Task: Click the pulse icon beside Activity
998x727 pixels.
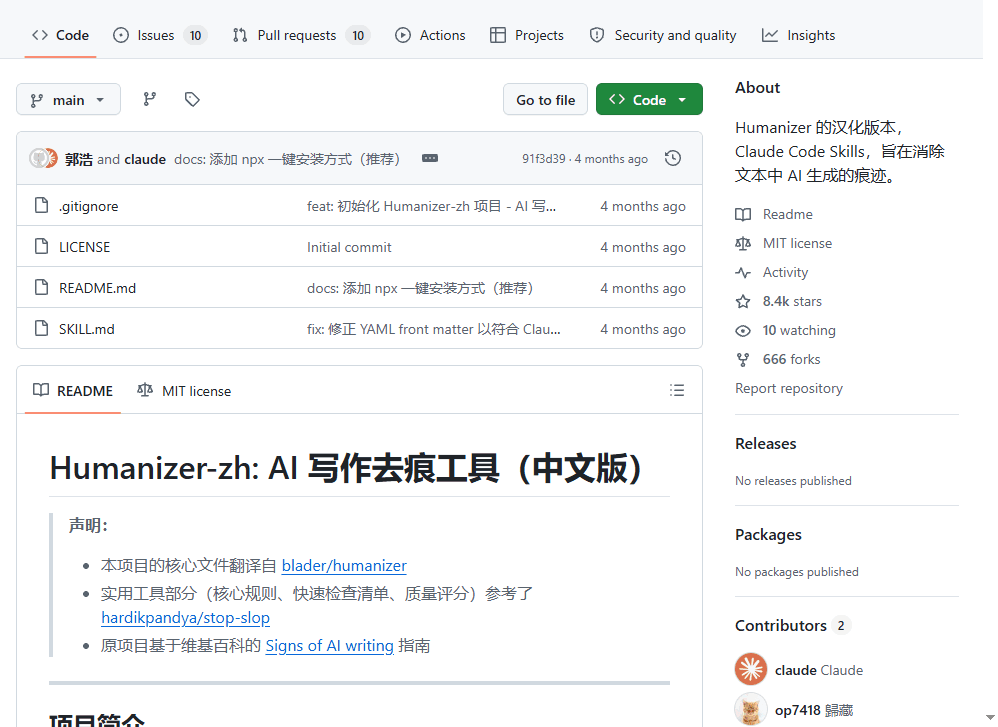Action: [743, 272]
